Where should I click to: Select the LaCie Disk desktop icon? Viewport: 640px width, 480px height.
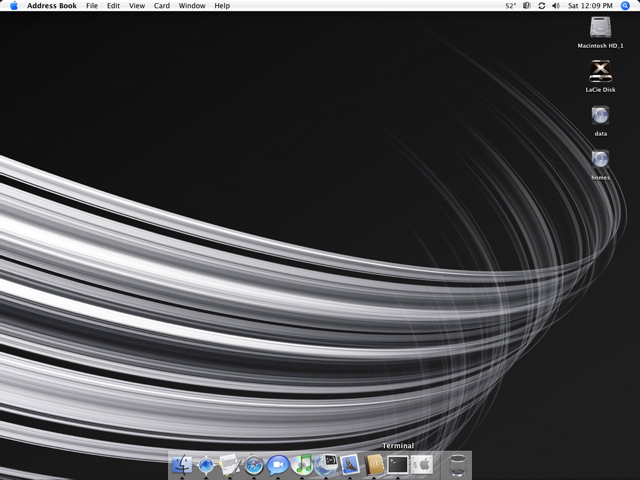tap(600, 71)
